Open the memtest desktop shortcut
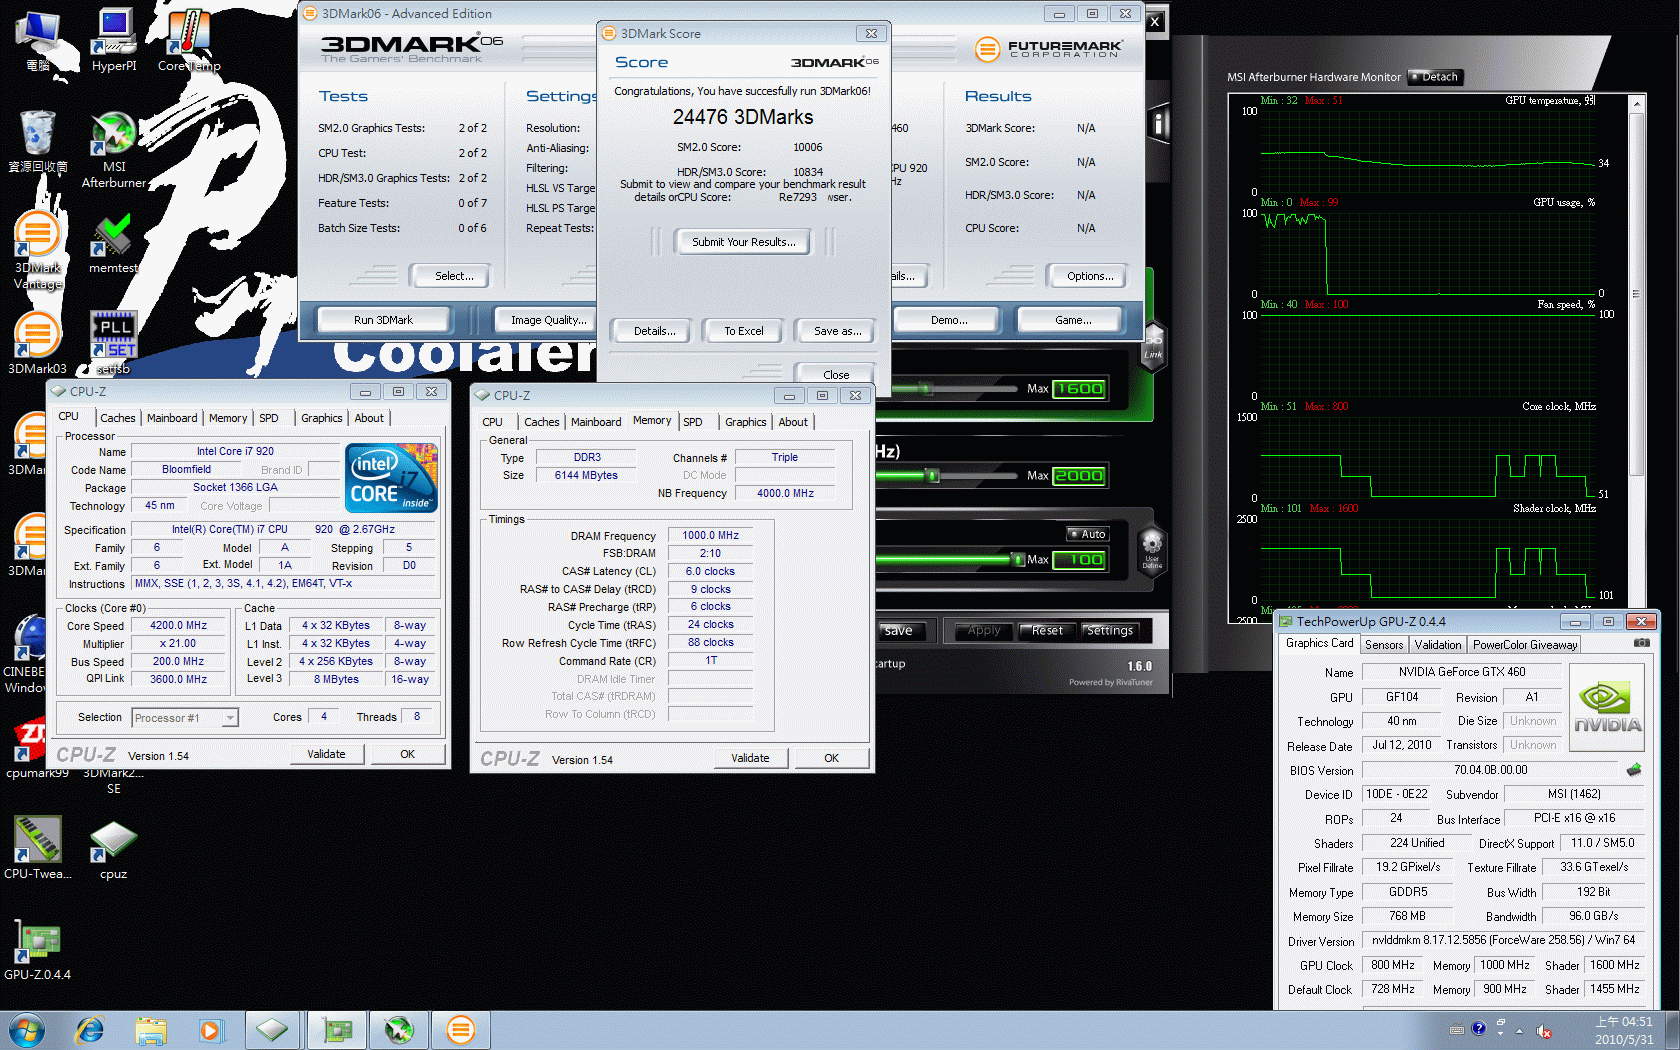Screen dimensions: 1680x1050 (x=113, y=243)
